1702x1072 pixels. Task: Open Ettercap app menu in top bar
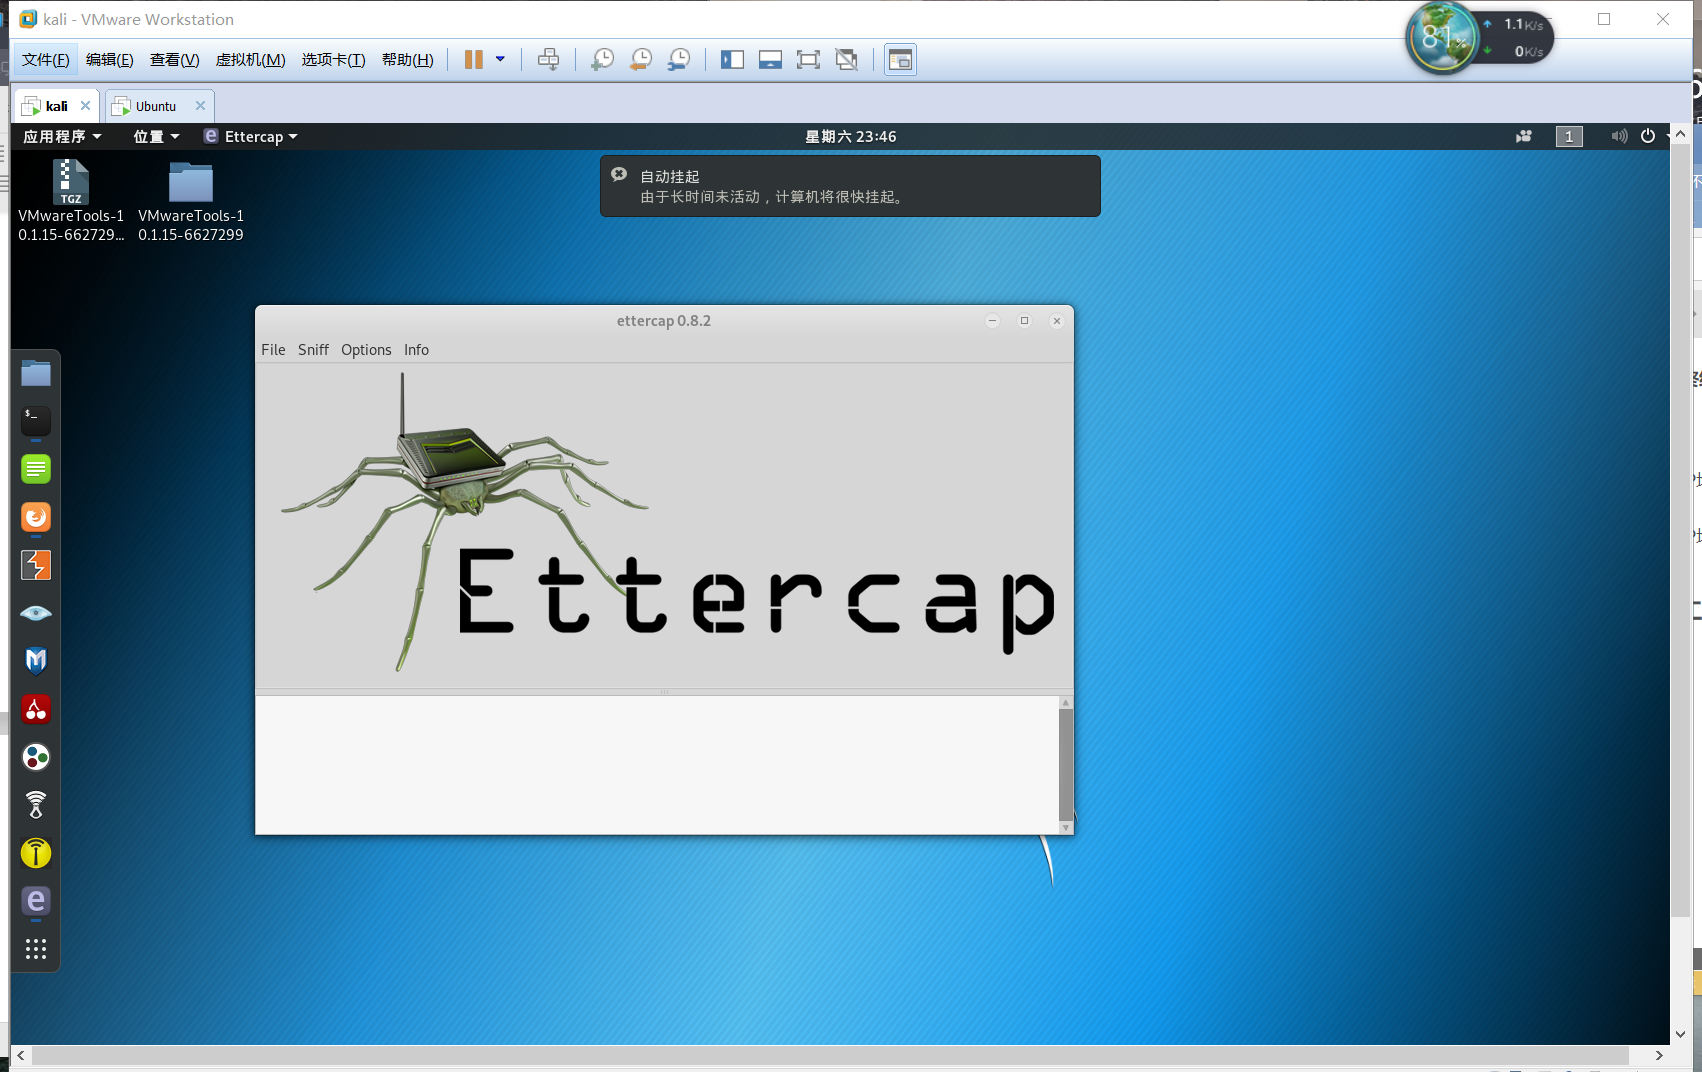[x=251, y=136]
